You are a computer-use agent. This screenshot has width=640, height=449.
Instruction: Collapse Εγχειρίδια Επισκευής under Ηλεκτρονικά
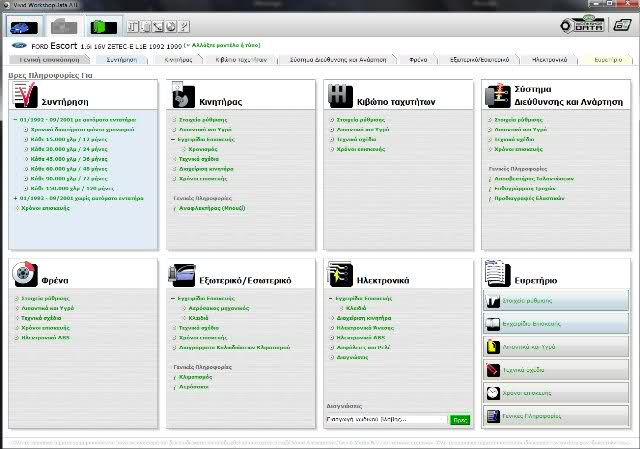pyautogui.click(x=330, y=299)
